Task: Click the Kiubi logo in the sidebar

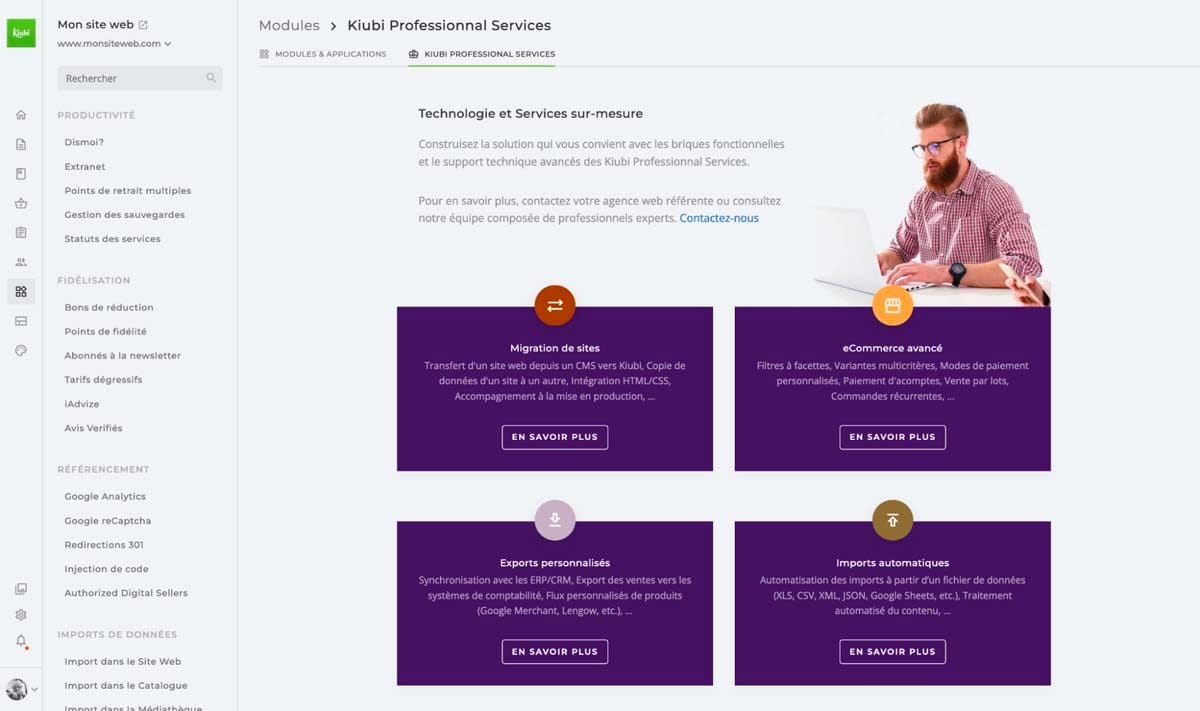Action: 21,33
